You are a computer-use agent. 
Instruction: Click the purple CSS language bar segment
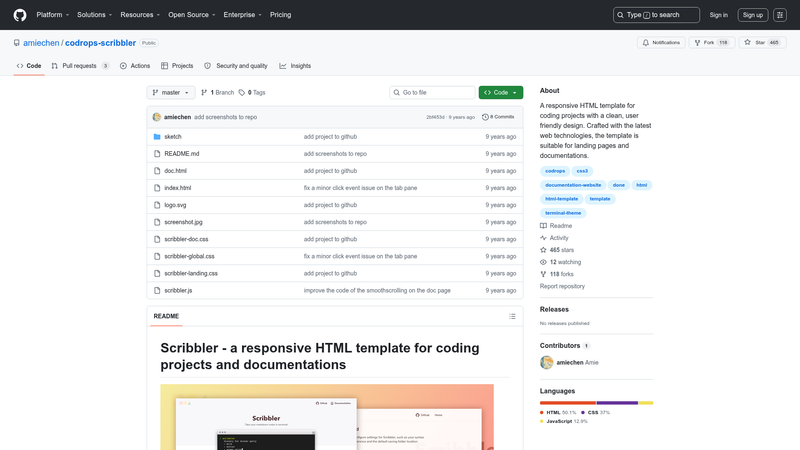[x=617, y=403]
